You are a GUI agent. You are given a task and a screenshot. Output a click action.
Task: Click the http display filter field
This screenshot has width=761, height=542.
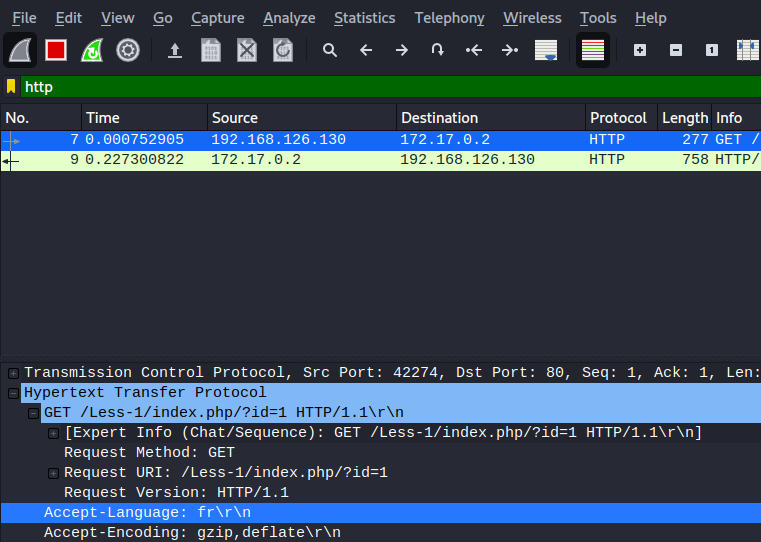coord(391,87)
